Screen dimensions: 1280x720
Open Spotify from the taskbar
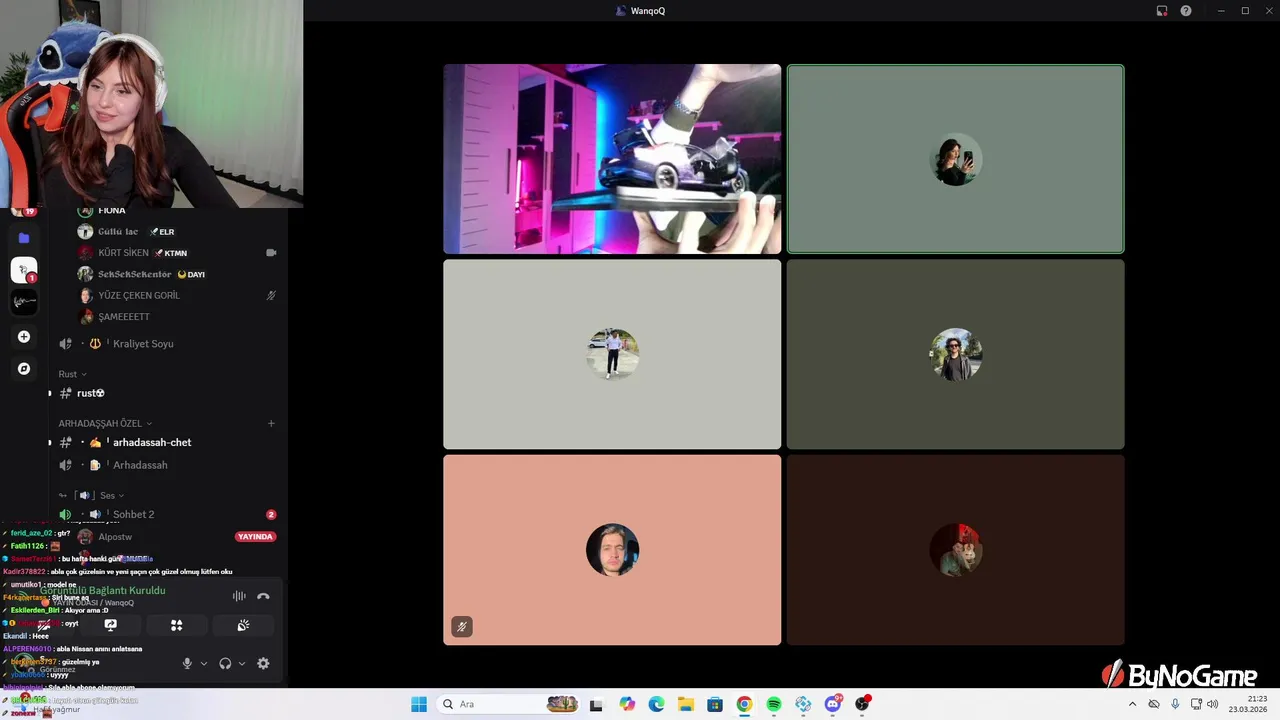(x=774, y=704)
